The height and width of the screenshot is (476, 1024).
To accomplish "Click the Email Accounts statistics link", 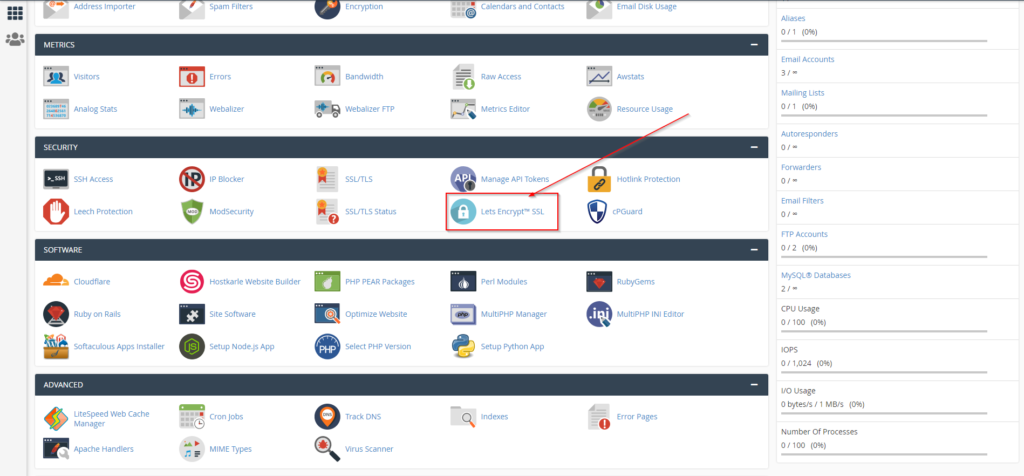I will pyautogui.click(x=807, y=59).
